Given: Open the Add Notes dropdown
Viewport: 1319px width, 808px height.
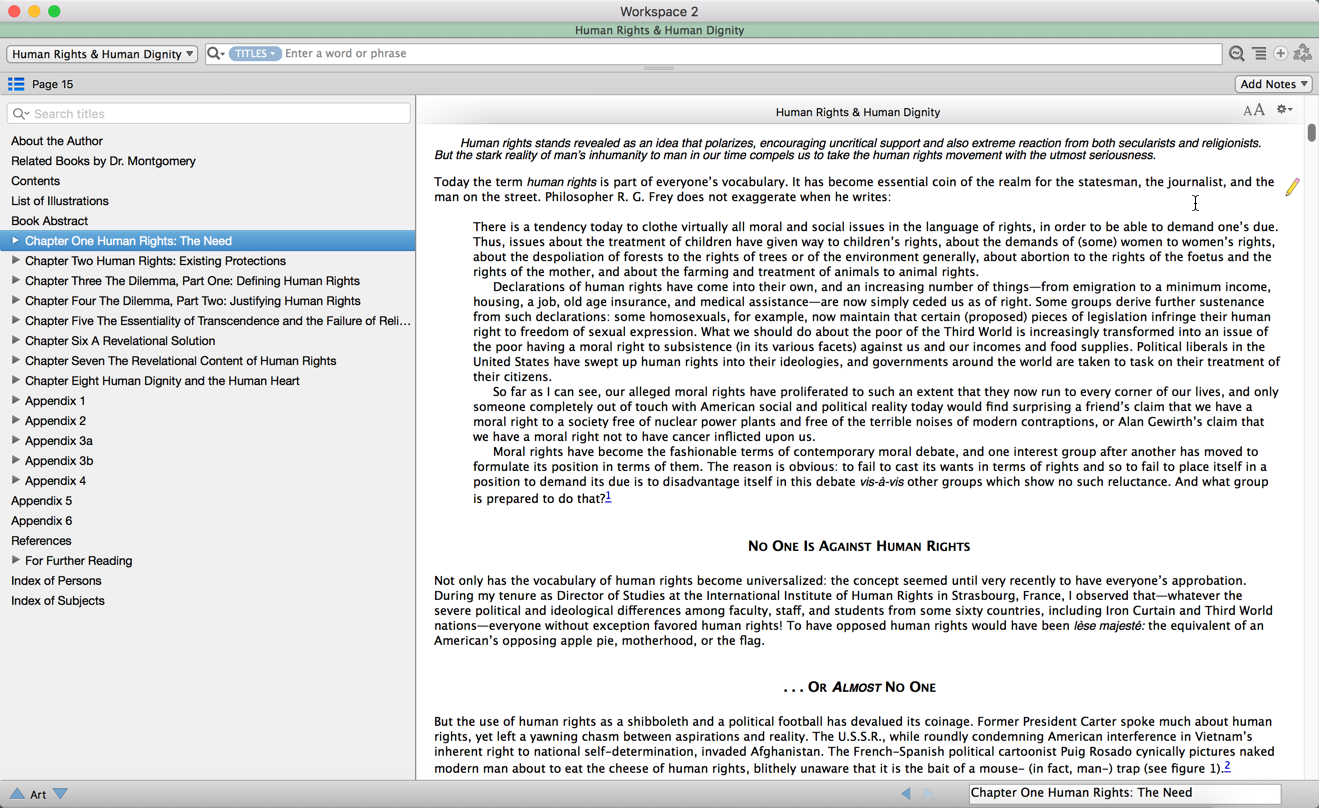Looking at the screenshot, I should [x=1274, y=84].
